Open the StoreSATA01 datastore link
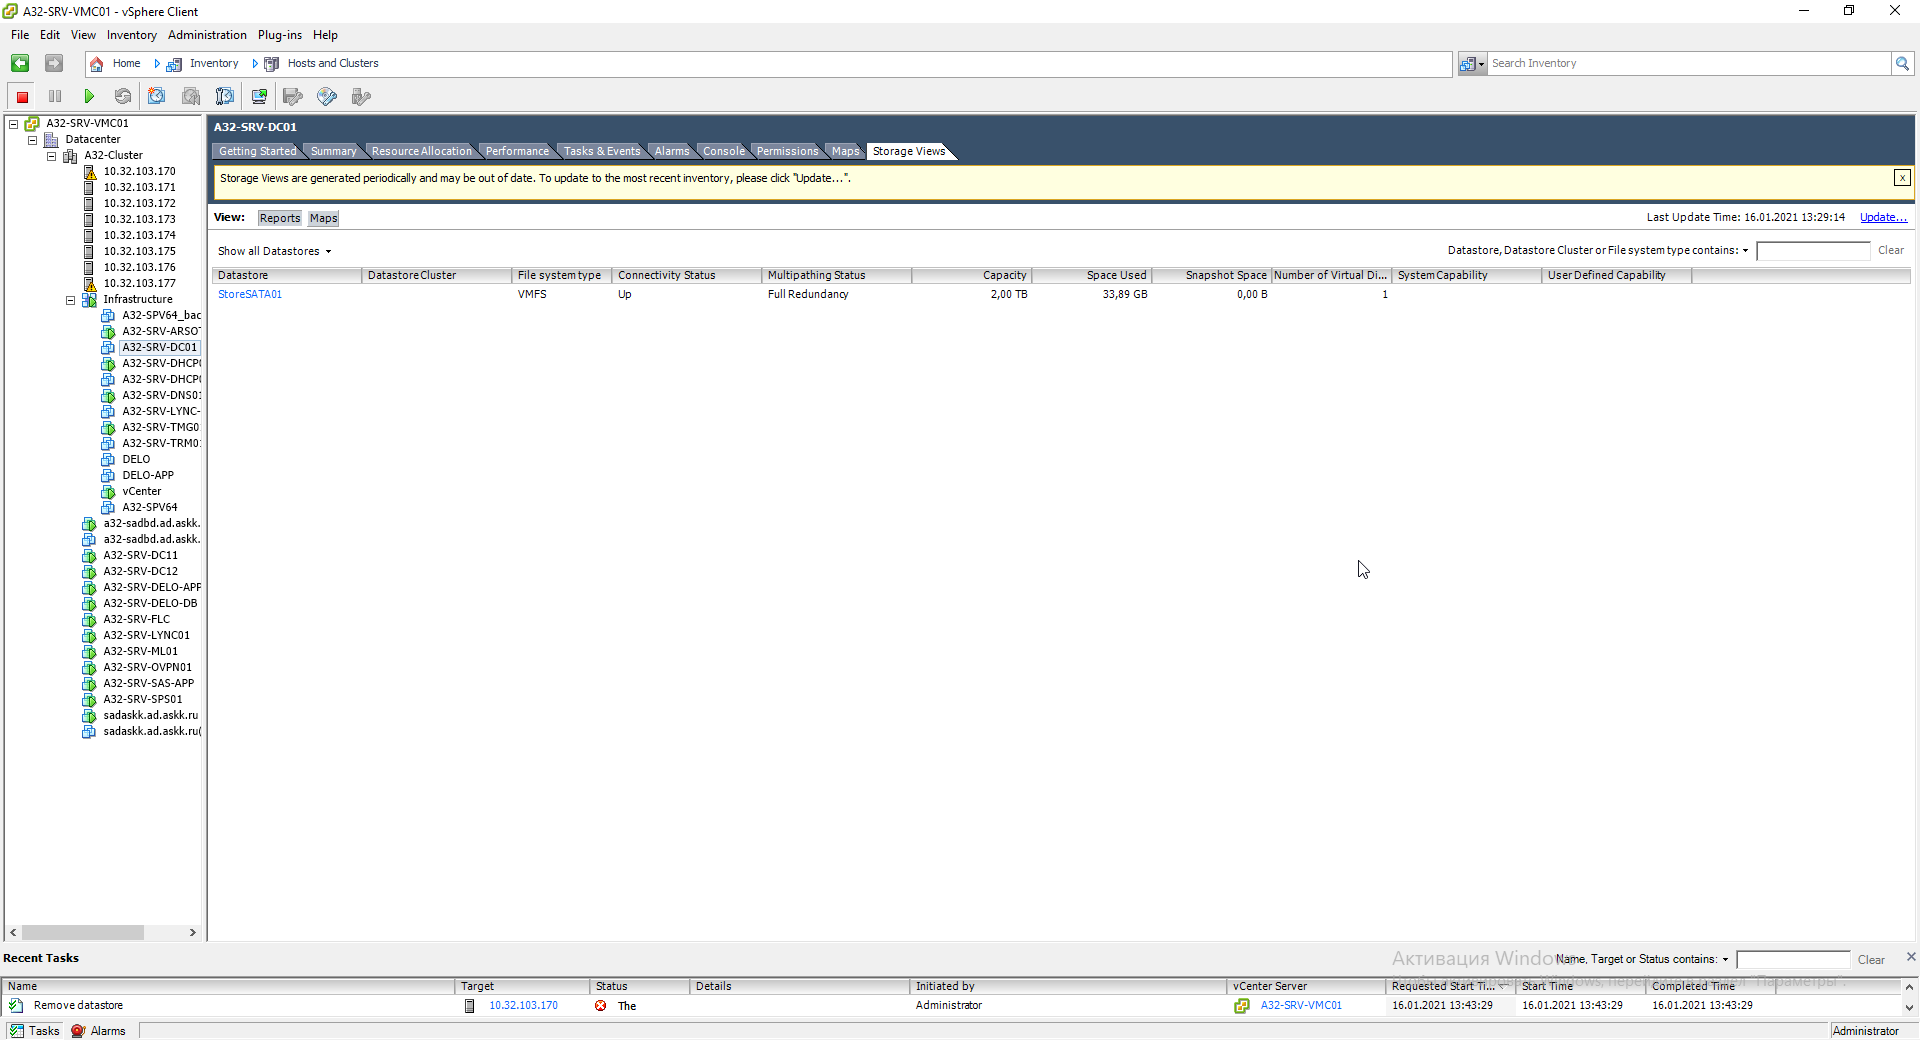The image size is (1920, 1040). (250, 295)
